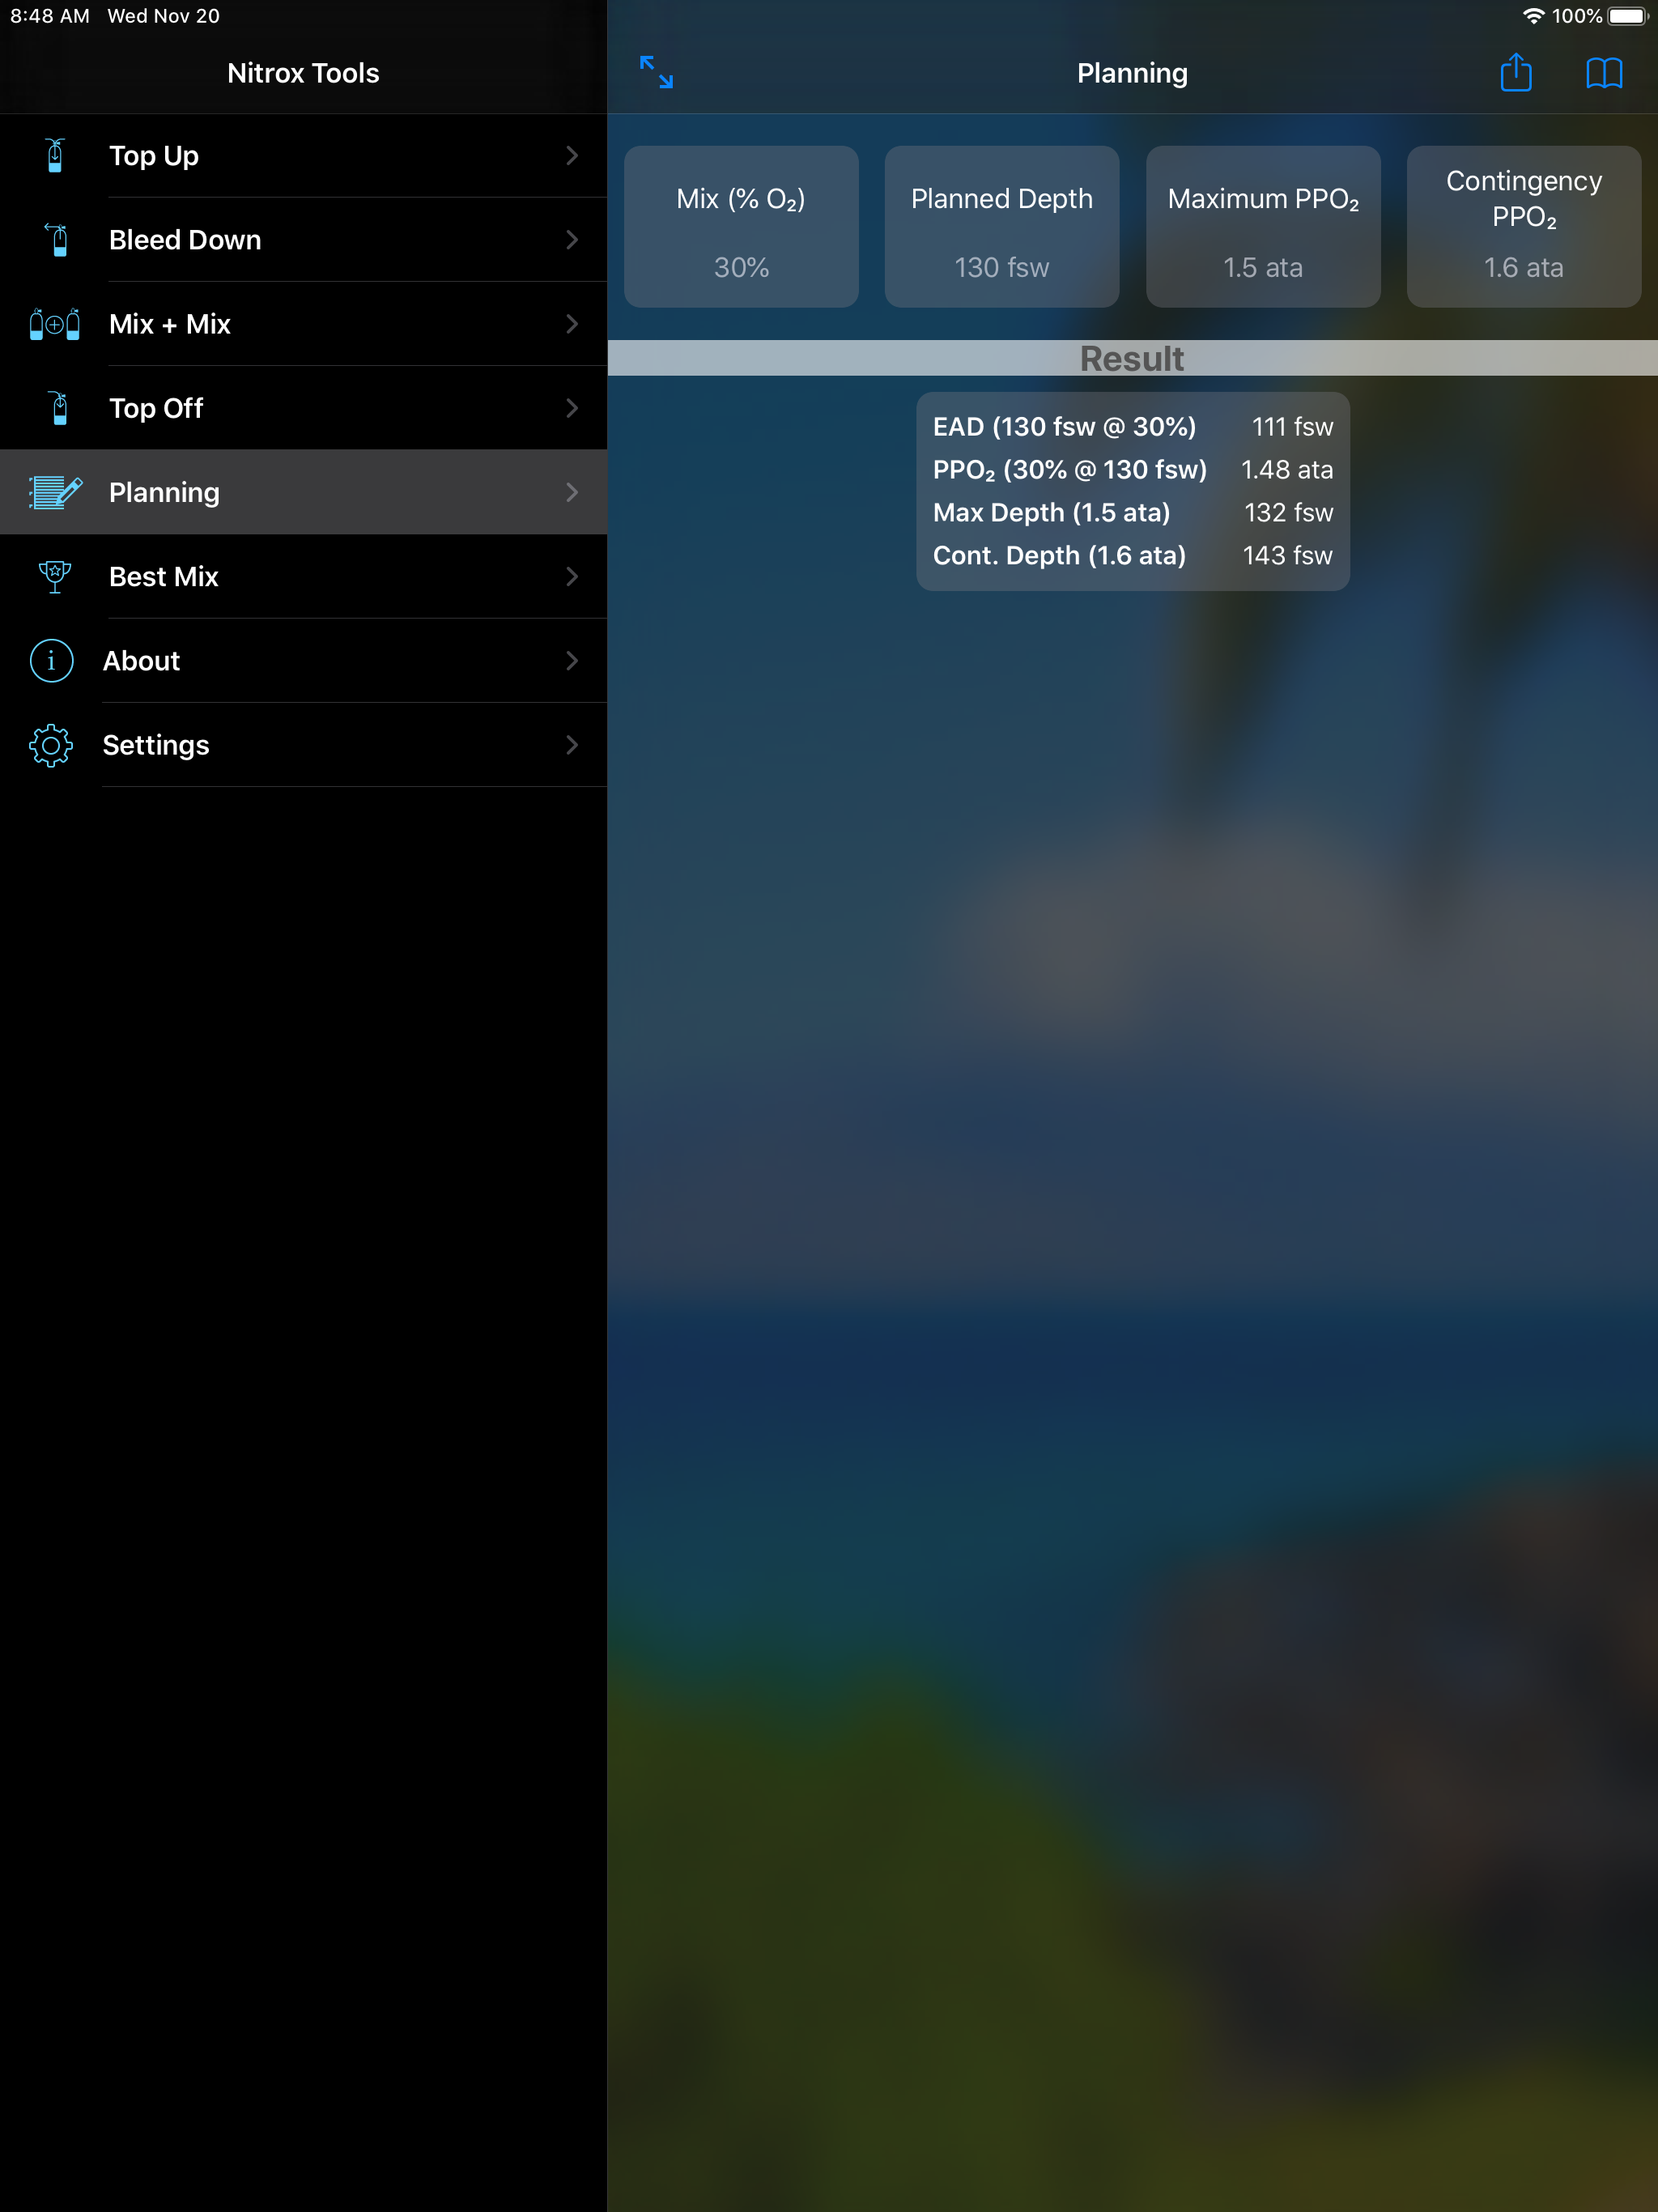Image resolution: width=1658 pixels, height=2212 pixels.
Task: Tap the About info circle icon
Action: coord(52,661)
